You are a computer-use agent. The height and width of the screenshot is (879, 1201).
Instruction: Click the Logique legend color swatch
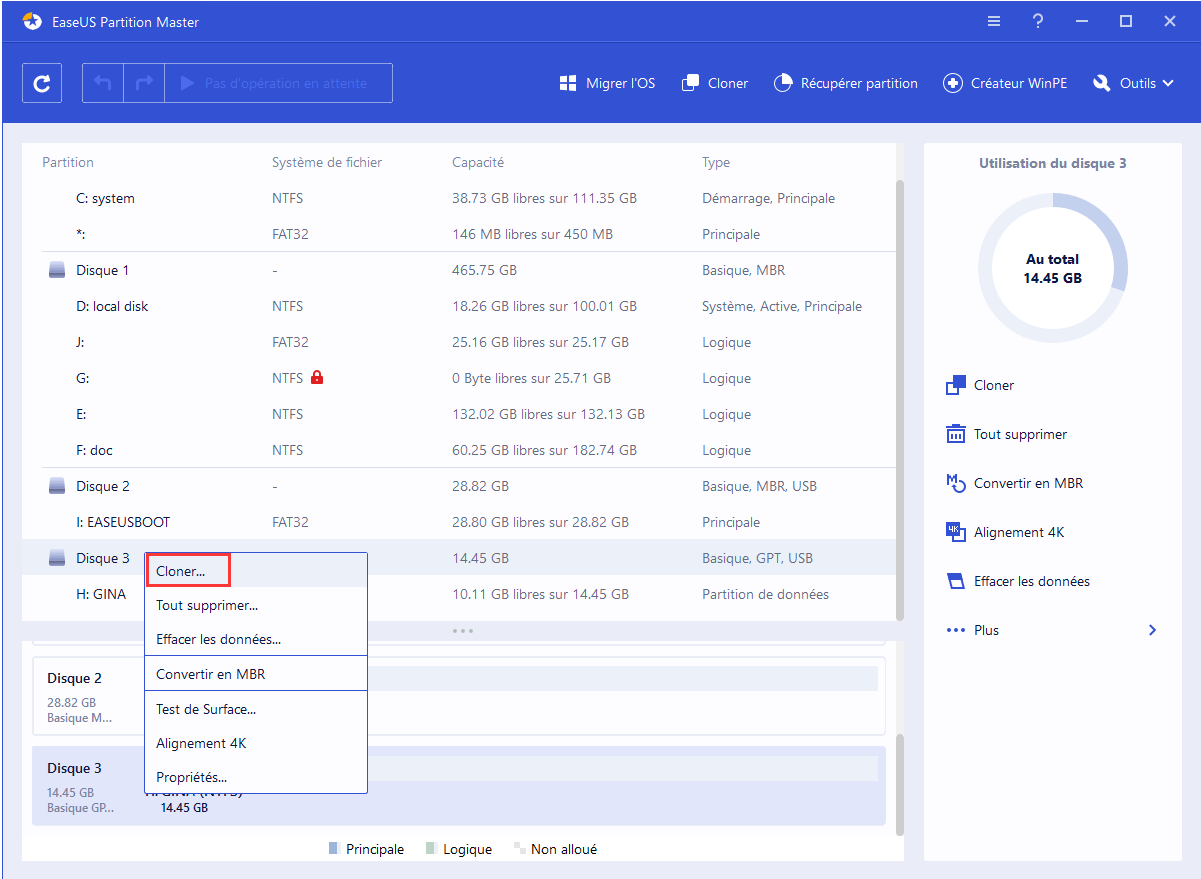[x=431, y=849]
